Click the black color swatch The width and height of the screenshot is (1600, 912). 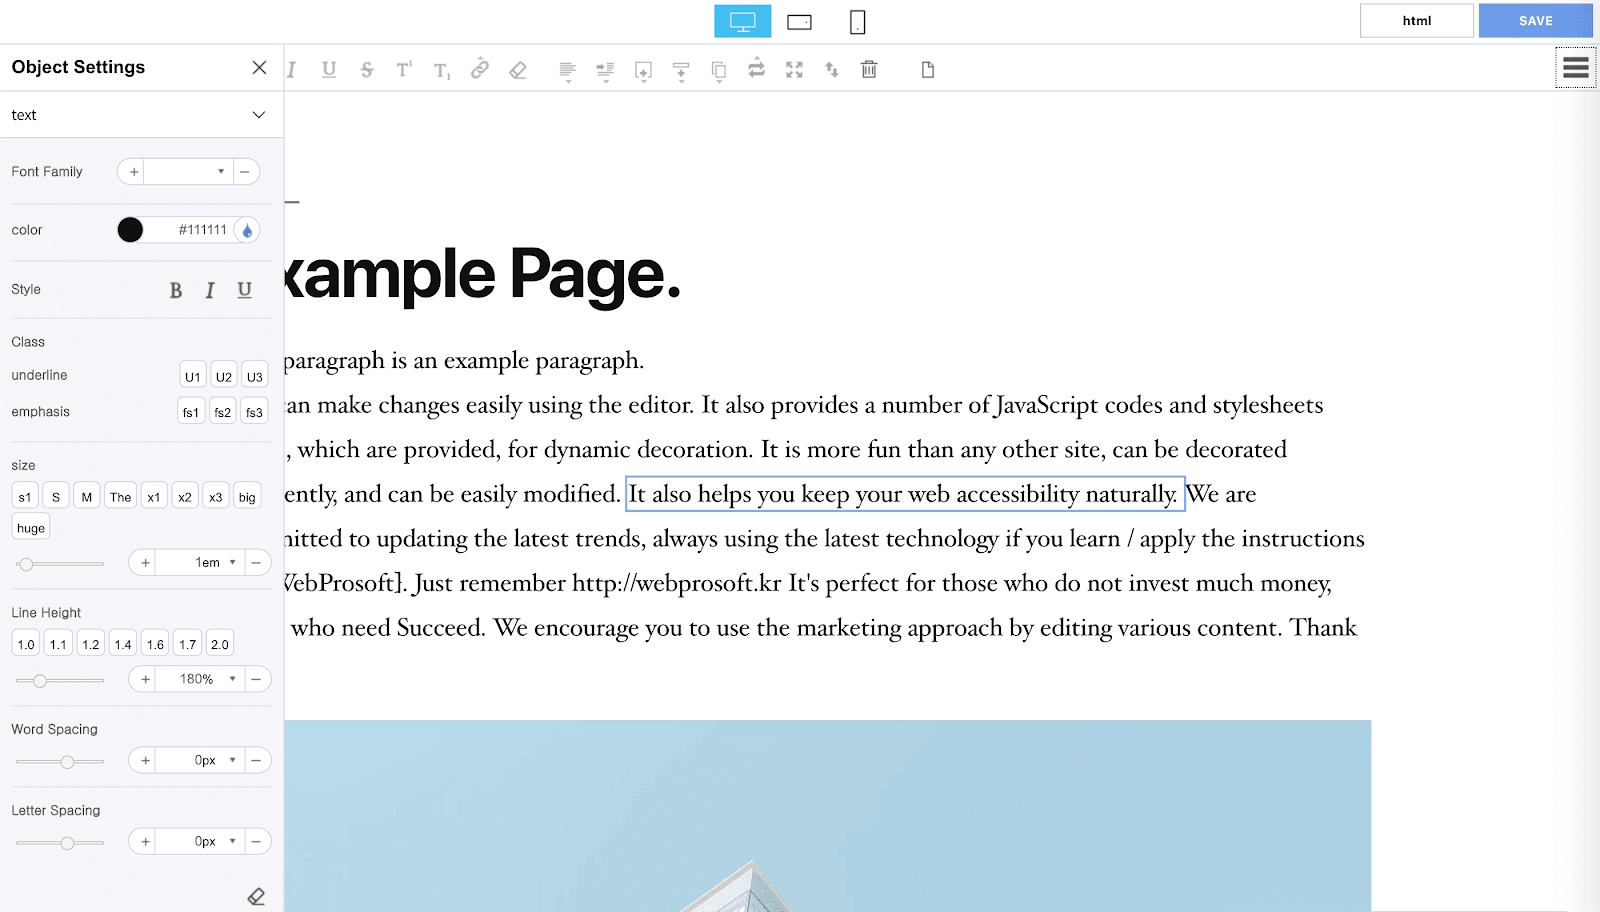click(130, 230)
